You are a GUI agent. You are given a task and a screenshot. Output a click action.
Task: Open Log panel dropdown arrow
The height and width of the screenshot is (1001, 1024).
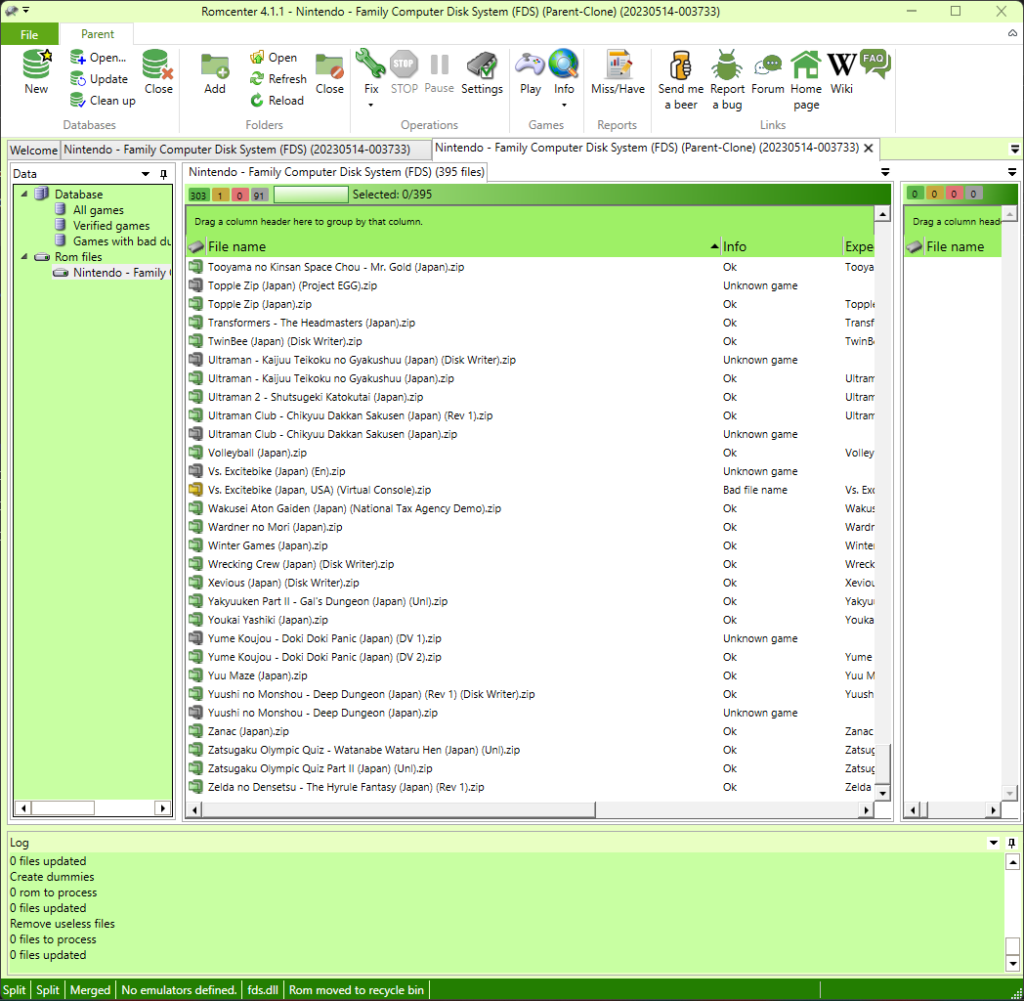(993, 842)
